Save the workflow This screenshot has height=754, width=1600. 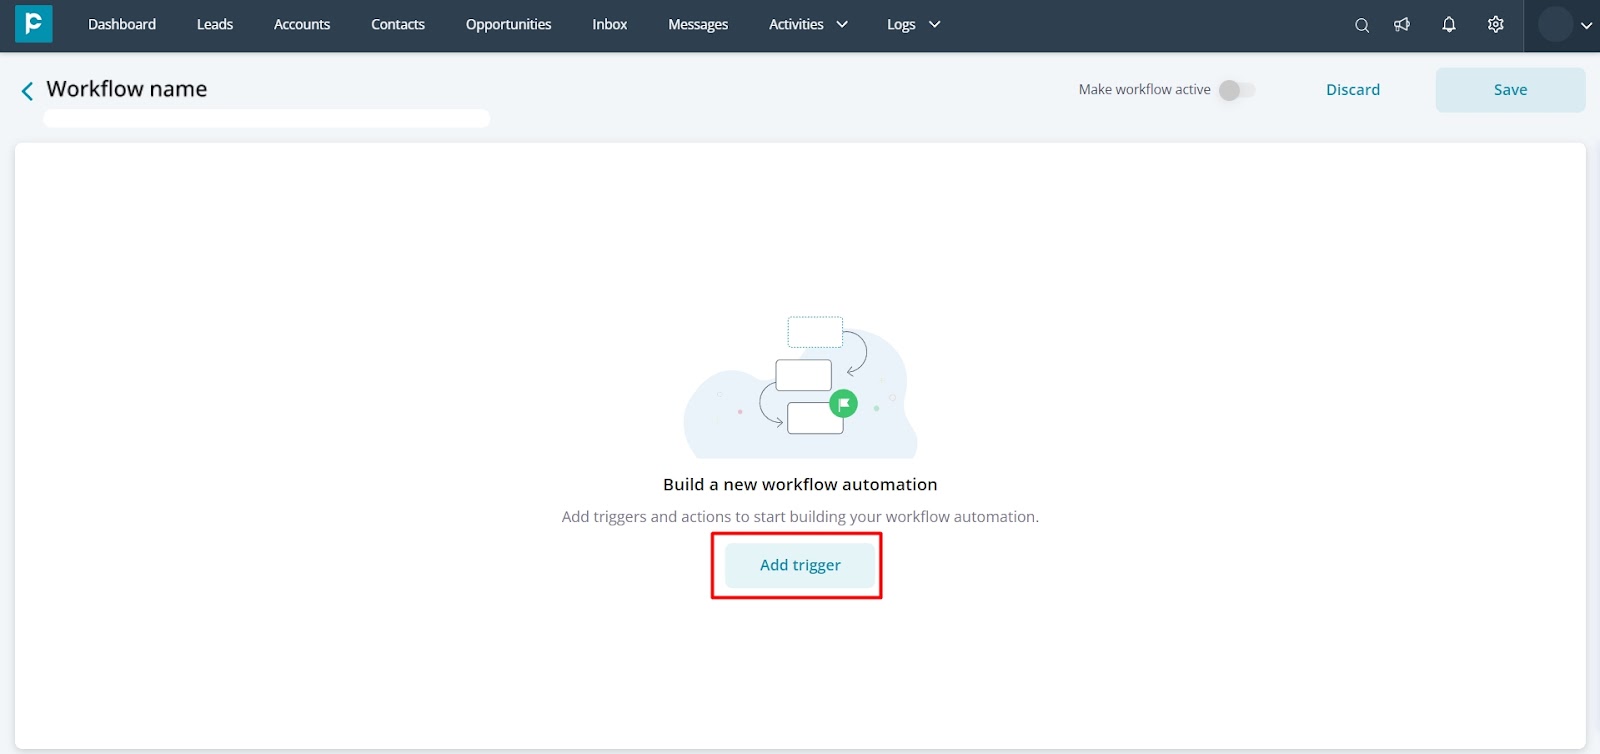1510,90
